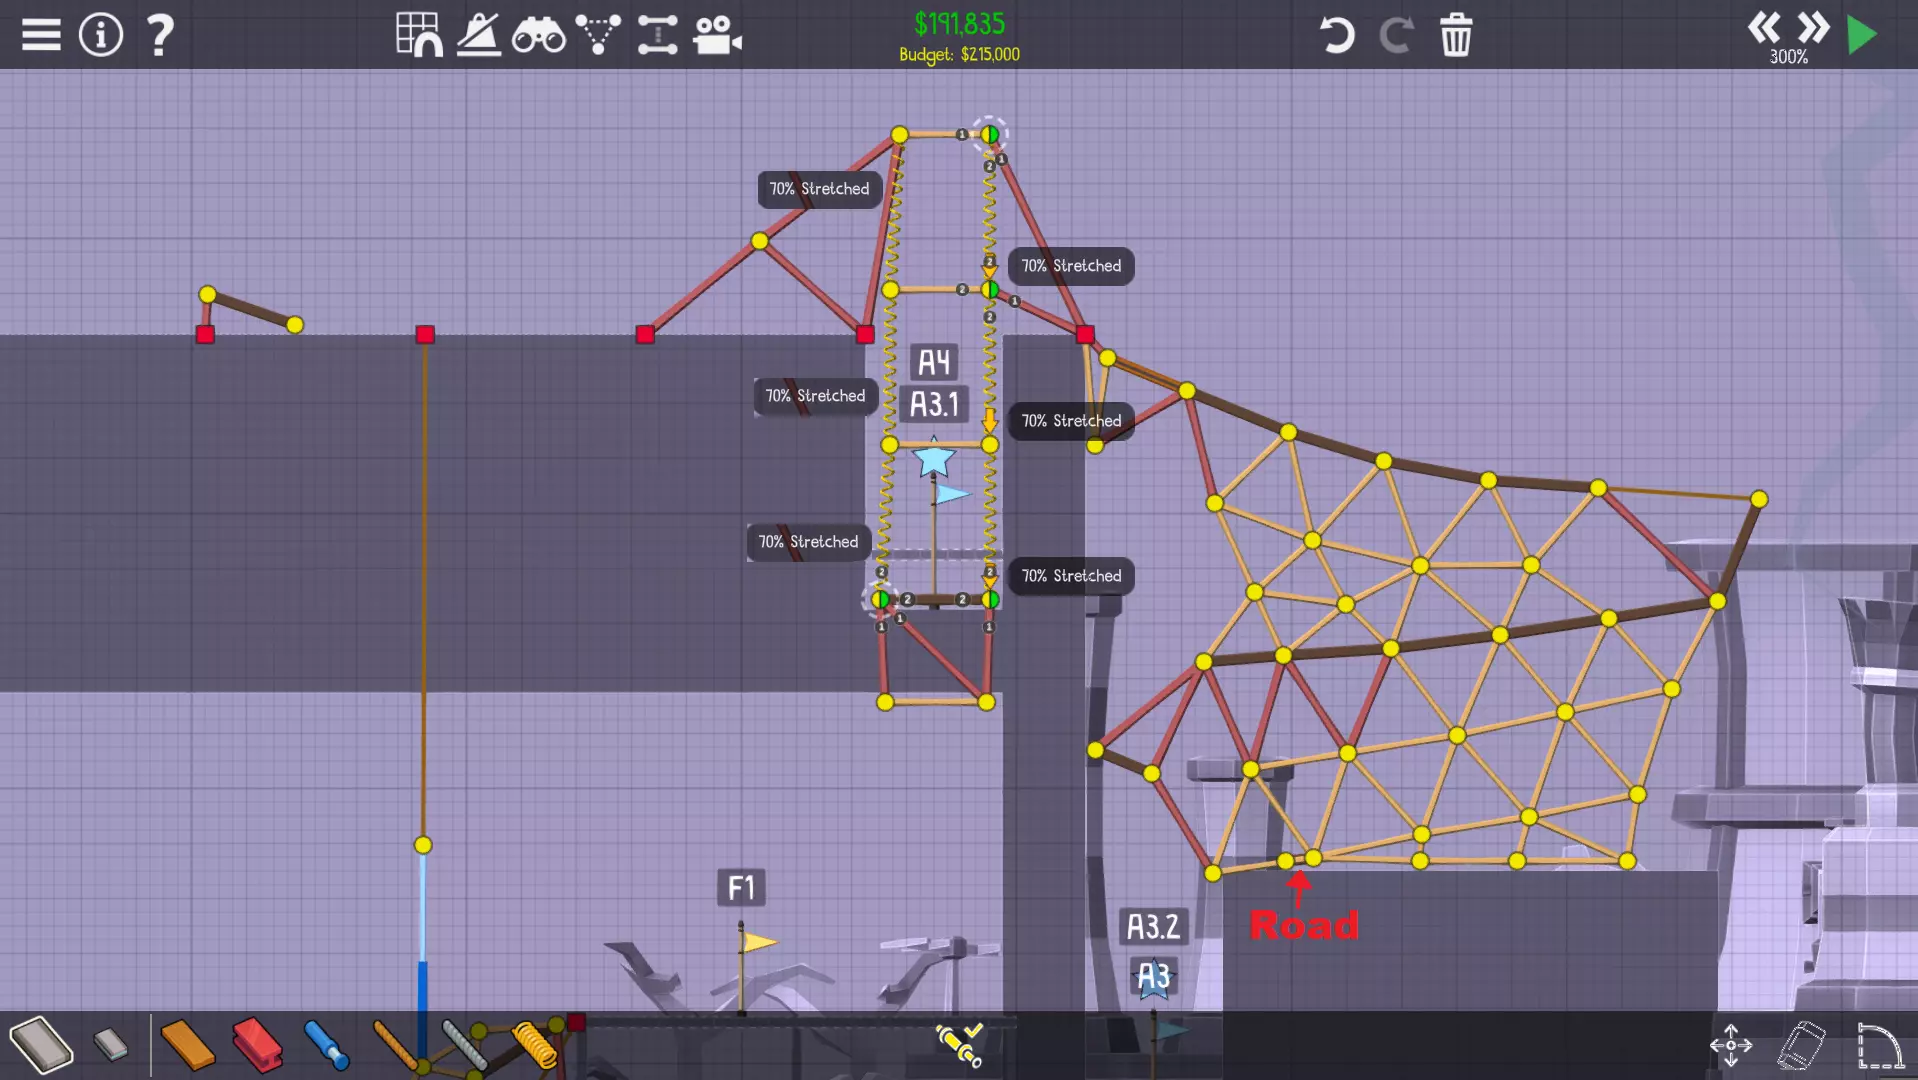Screen dimensions: 1918x1080
Task: Select the blue hydraulics material
Action: pos(326,1045)
